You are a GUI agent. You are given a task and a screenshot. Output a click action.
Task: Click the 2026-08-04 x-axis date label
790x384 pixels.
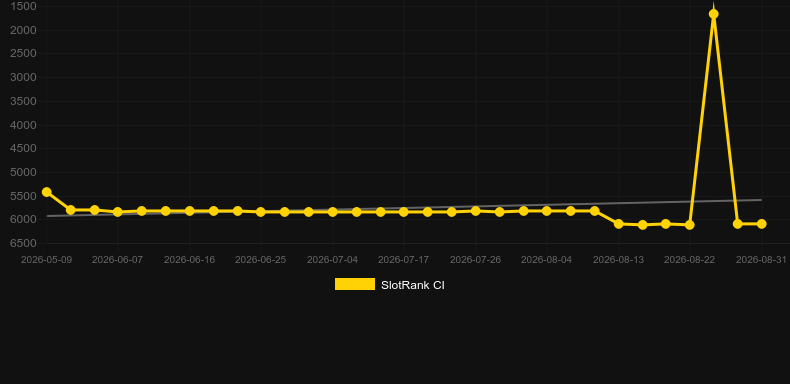click(x=547, y=260)
